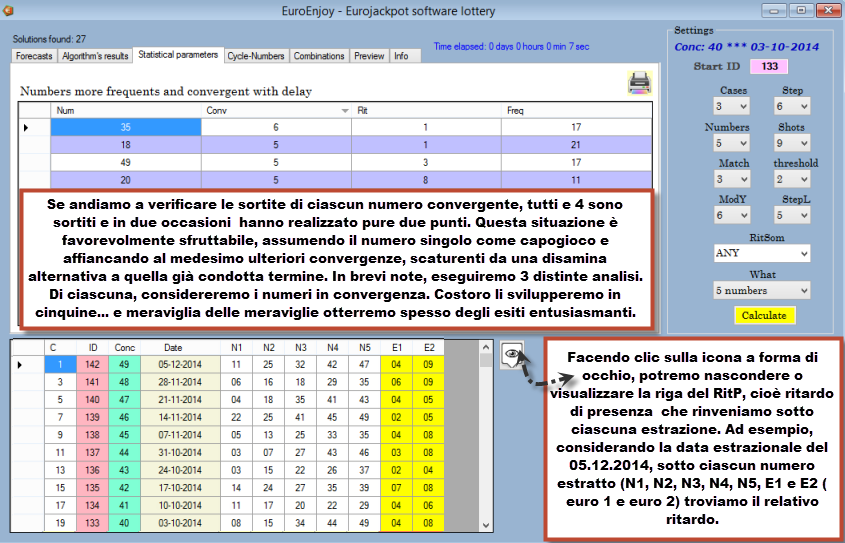The image size is (845, 543).
Task: Open the StepL dropdown
Action: tap(792, 215)
